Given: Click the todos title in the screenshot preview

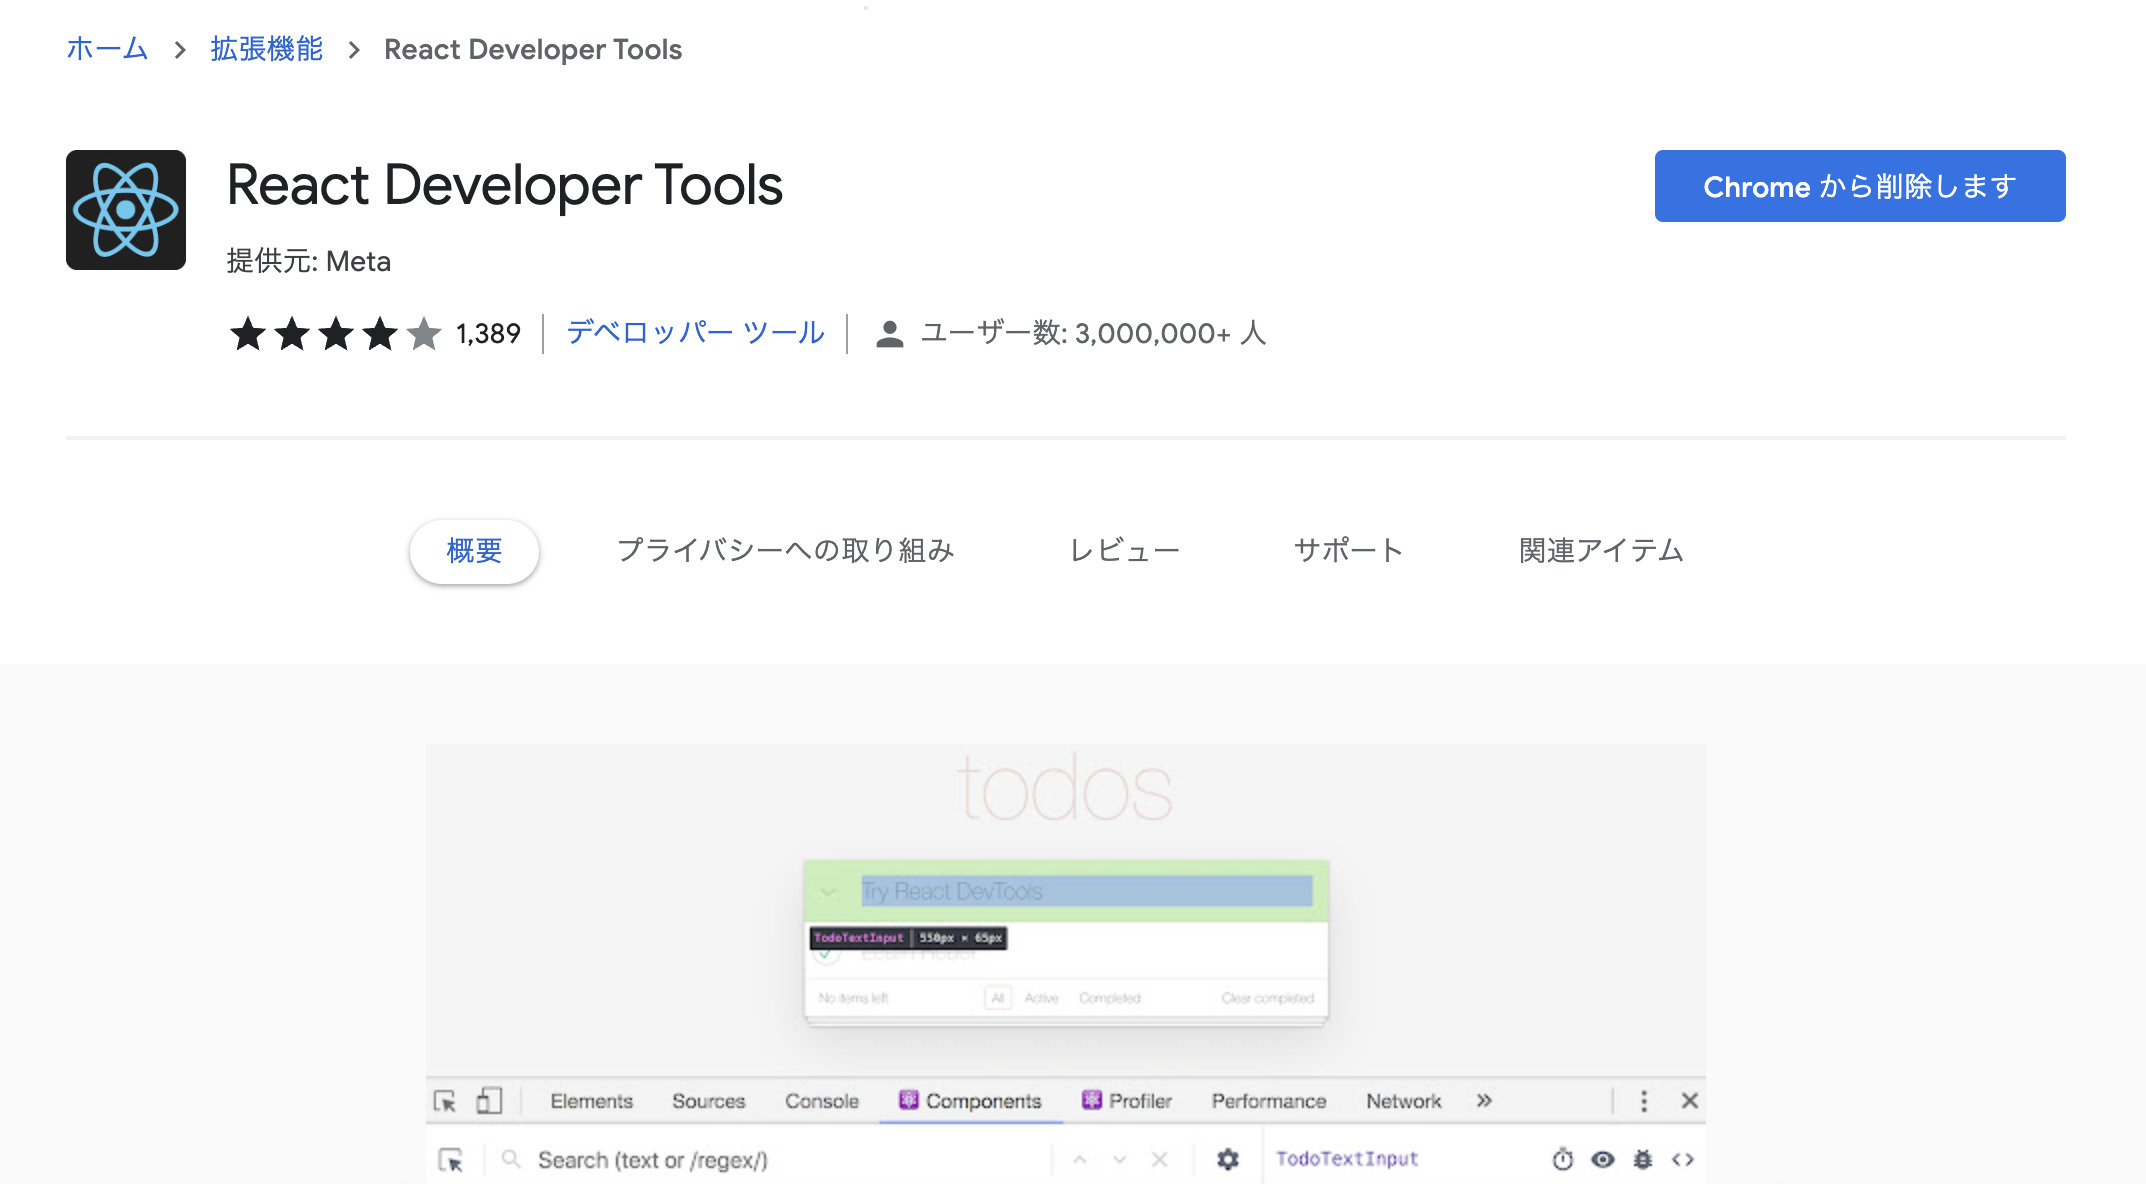Looking at the screenshot, I should 1065,789.
